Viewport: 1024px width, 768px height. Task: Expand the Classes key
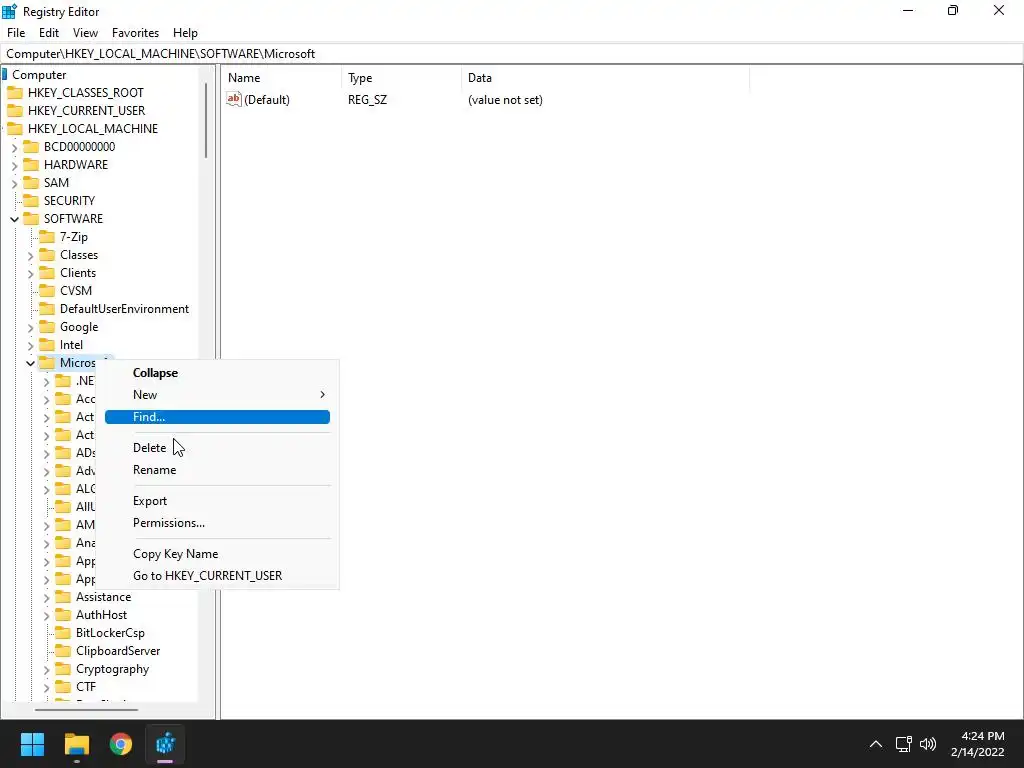[x=30, y=255]
